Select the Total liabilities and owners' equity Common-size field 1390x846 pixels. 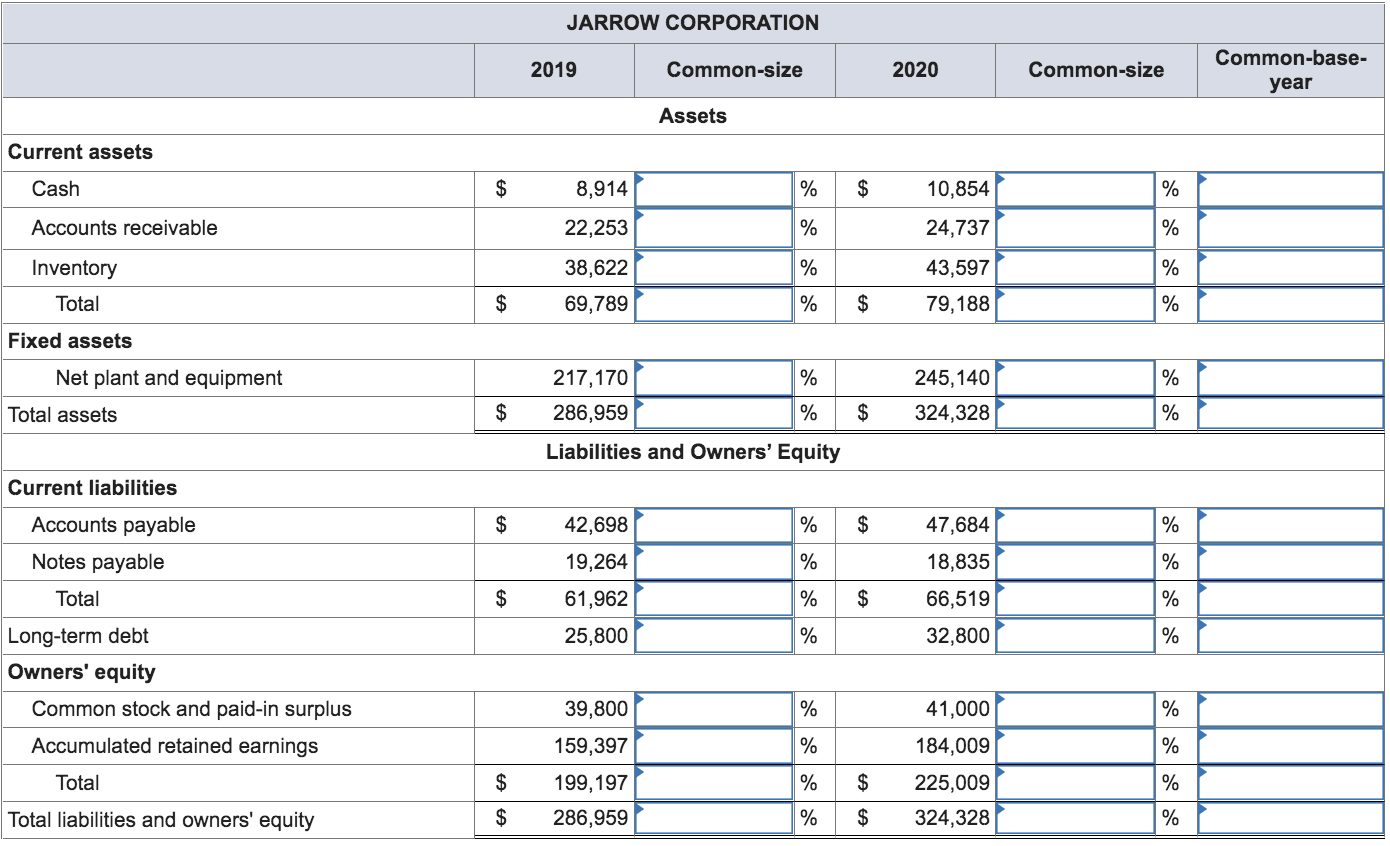pos(714,818)
